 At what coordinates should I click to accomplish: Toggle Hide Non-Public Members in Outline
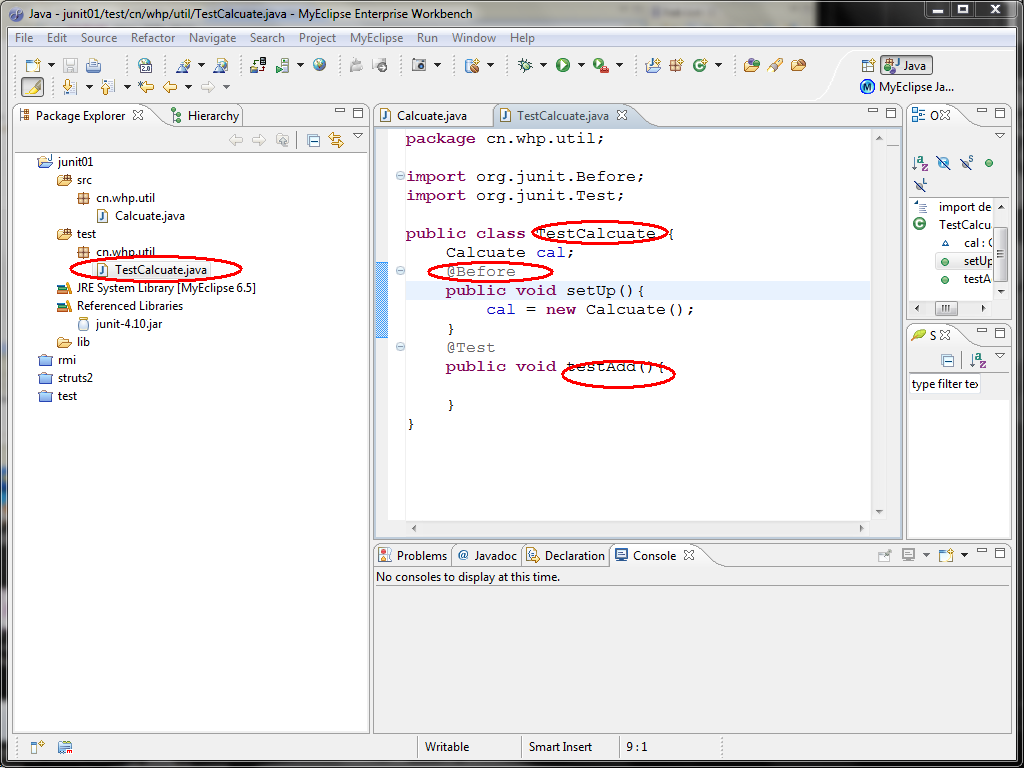click(x=989, y=163)
